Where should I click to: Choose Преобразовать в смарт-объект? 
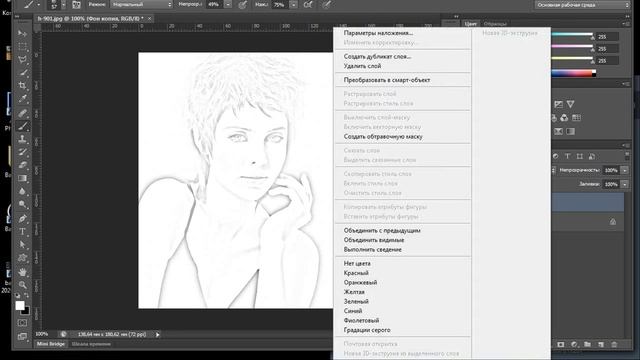point(387,80)
